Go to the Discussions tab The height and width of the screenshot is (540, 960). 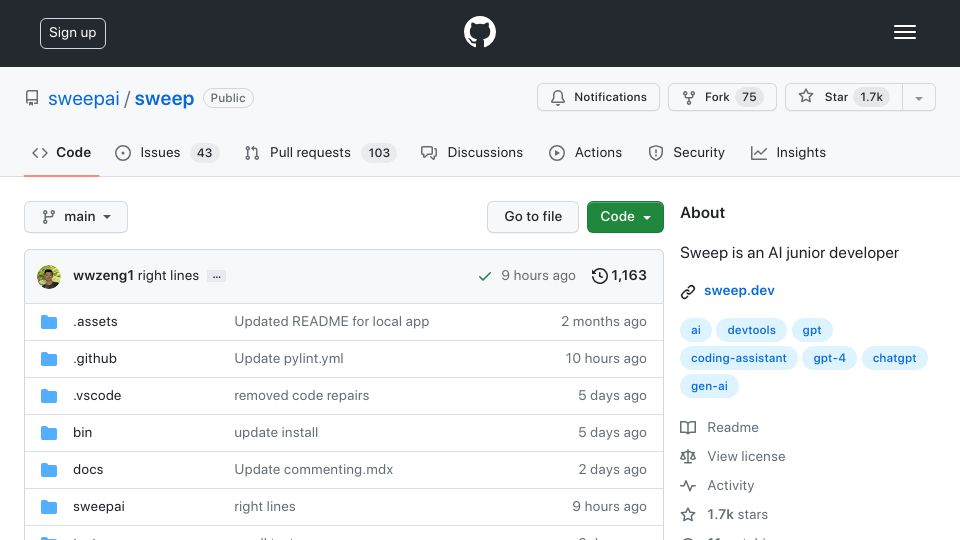coord(471,152)
